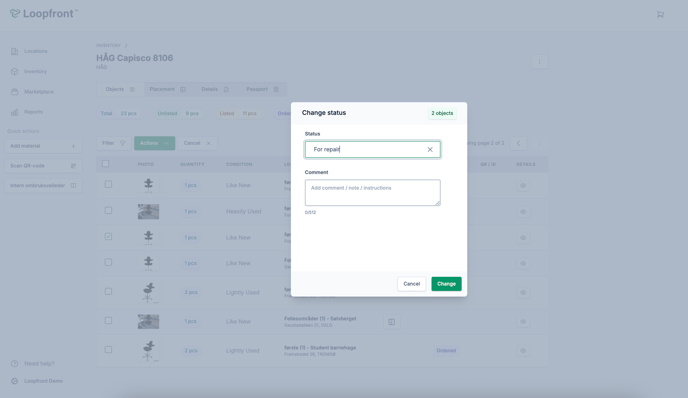Switch to Placement tab
The height and width of the screenshot is (398, 688).
(x=167, y=89)
